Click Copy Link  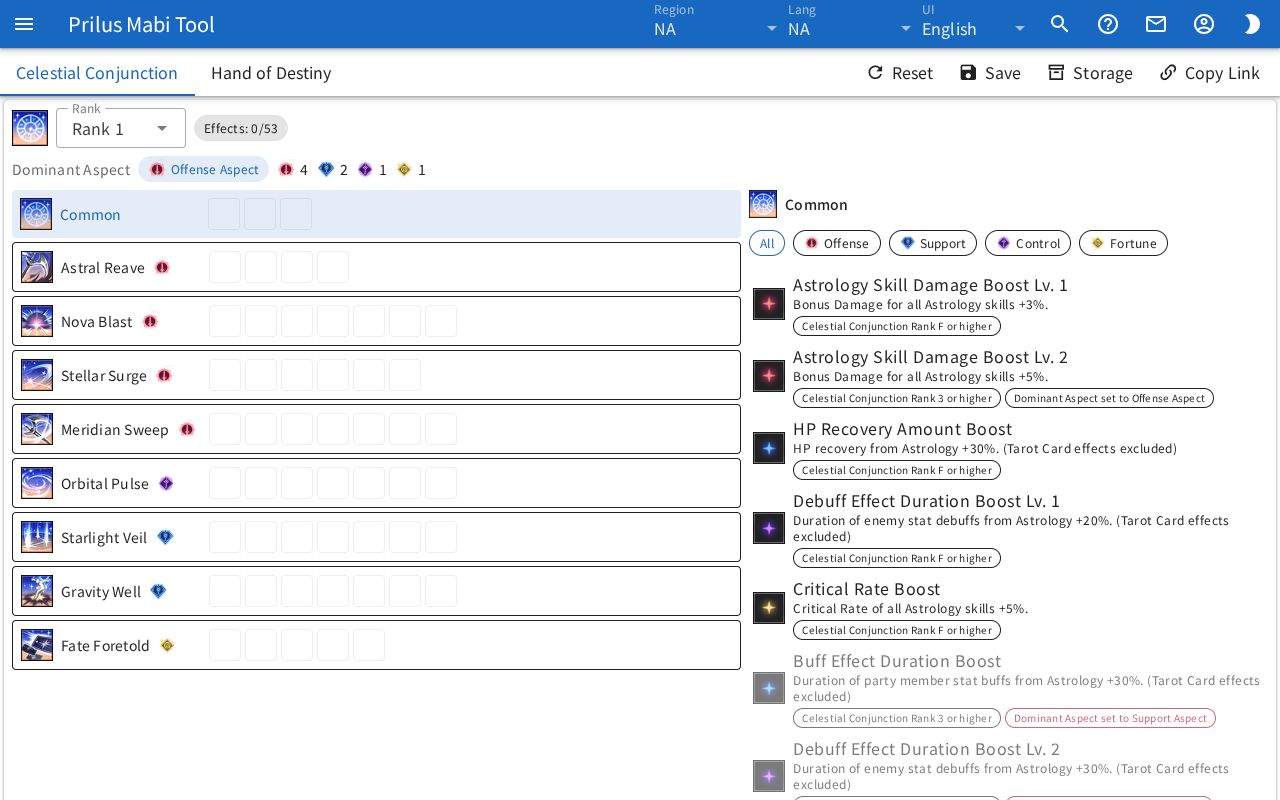(x=1210, y=73)
